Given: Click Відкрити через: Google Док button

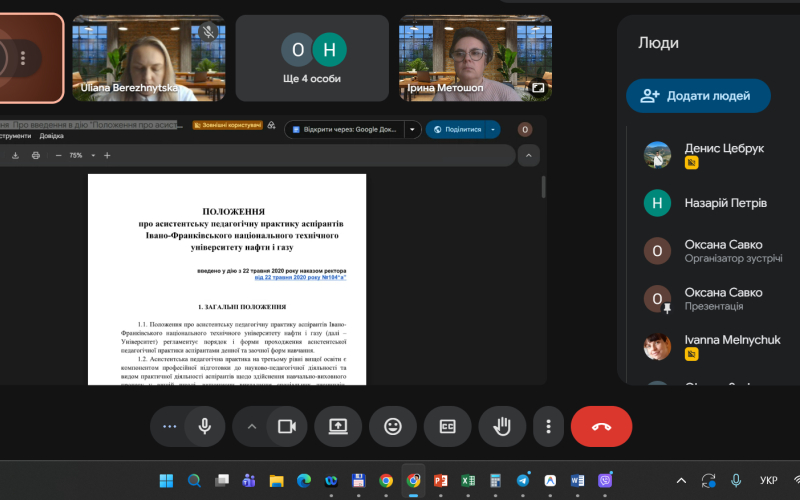Looking at the screenshot, I should pyautogui.click(x=344, y=130).
